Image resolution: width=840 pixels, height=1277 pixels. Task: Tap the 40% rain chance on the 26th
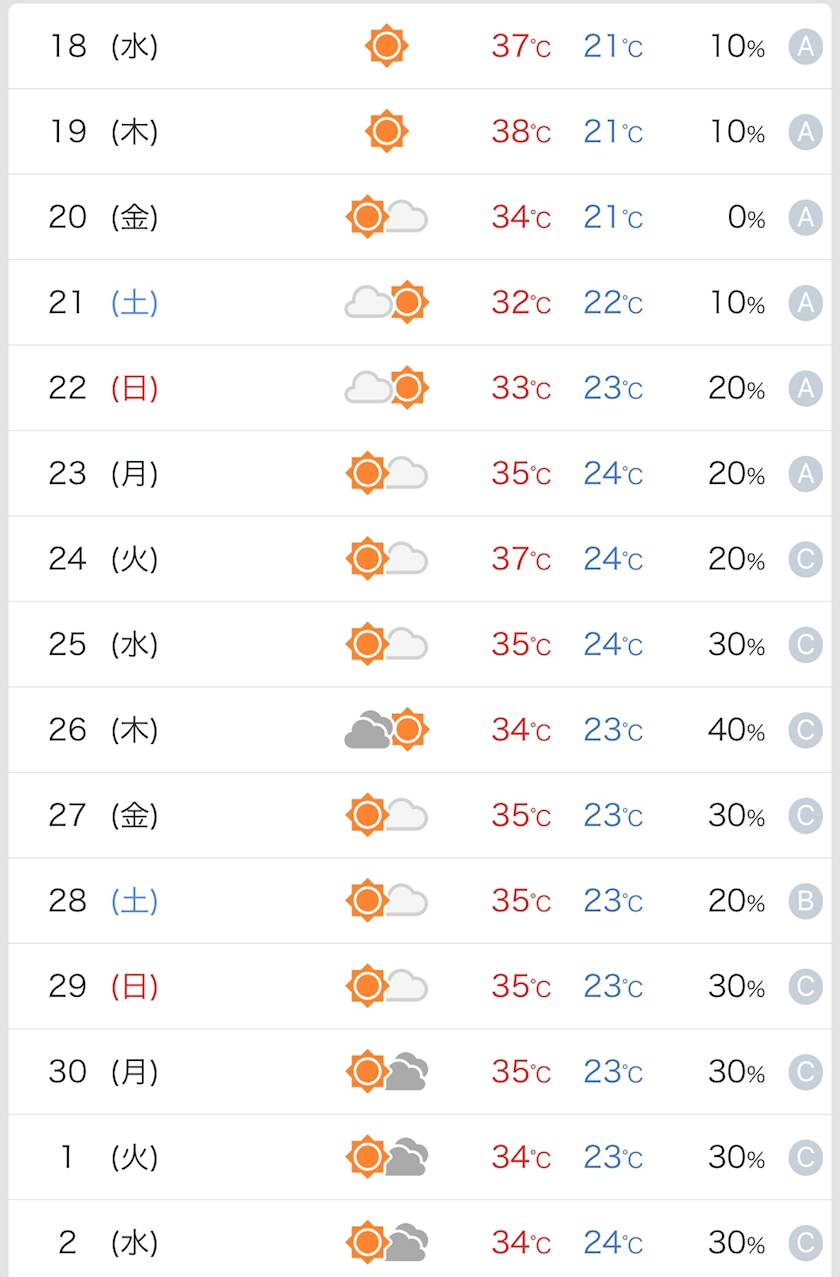pyautogui.click(x=737, y=731)
